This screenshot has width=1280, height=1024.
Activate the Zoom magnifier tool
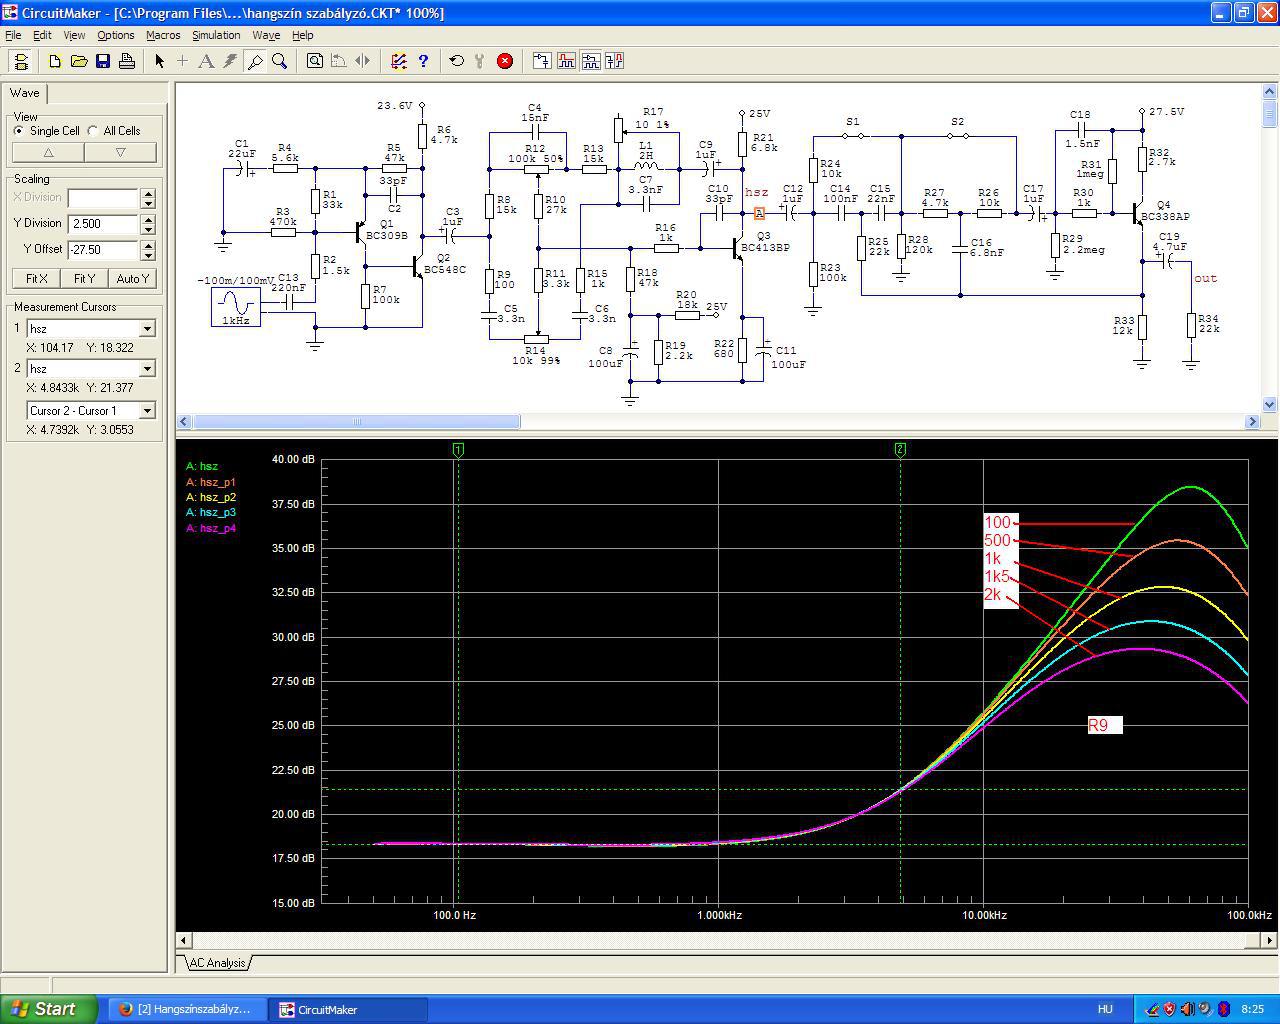[x=280, y=61]
